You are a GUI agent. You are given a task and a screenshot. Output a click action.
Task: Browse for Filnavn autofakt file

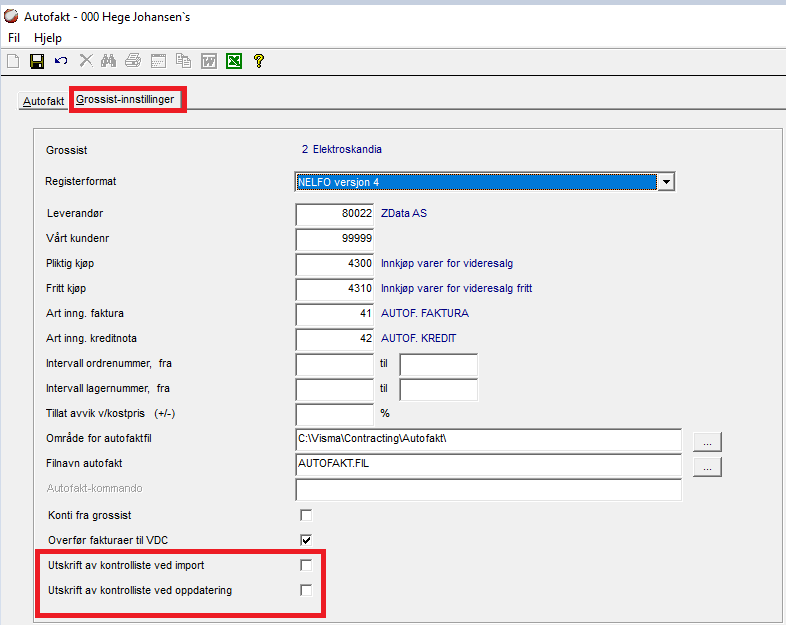(x=707, y=467)
